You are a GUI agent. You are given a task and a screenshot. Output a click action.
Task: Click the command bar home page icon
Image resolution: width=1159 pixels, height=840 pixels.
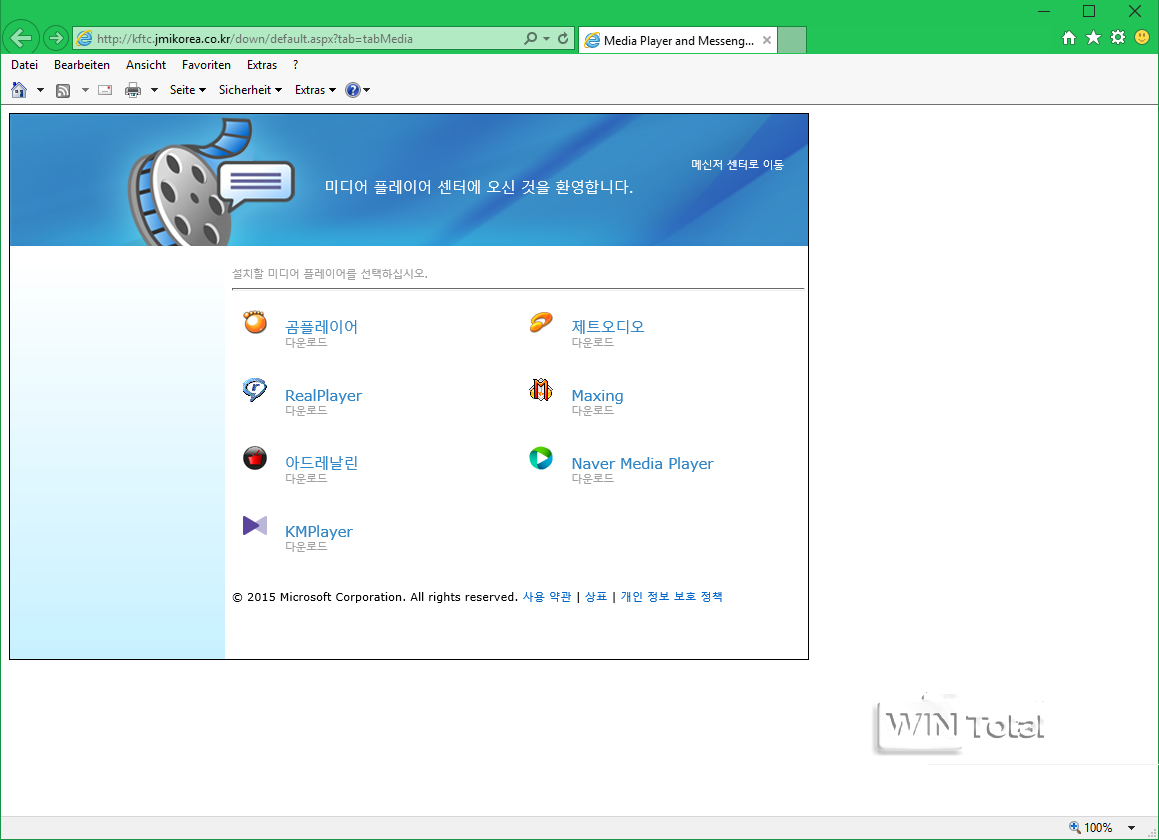[19, 90]
